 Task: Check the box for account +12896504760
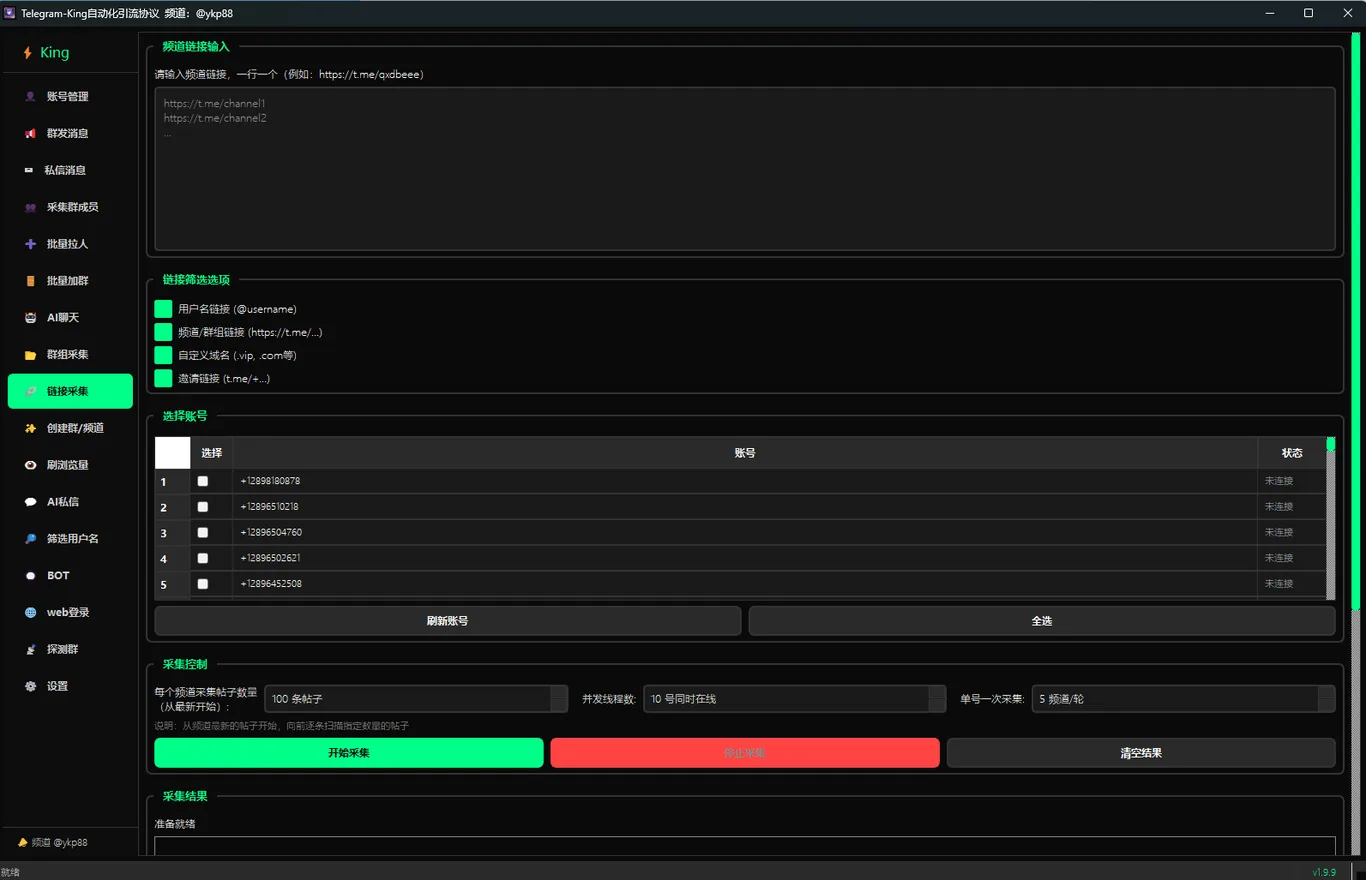point(203,532)
